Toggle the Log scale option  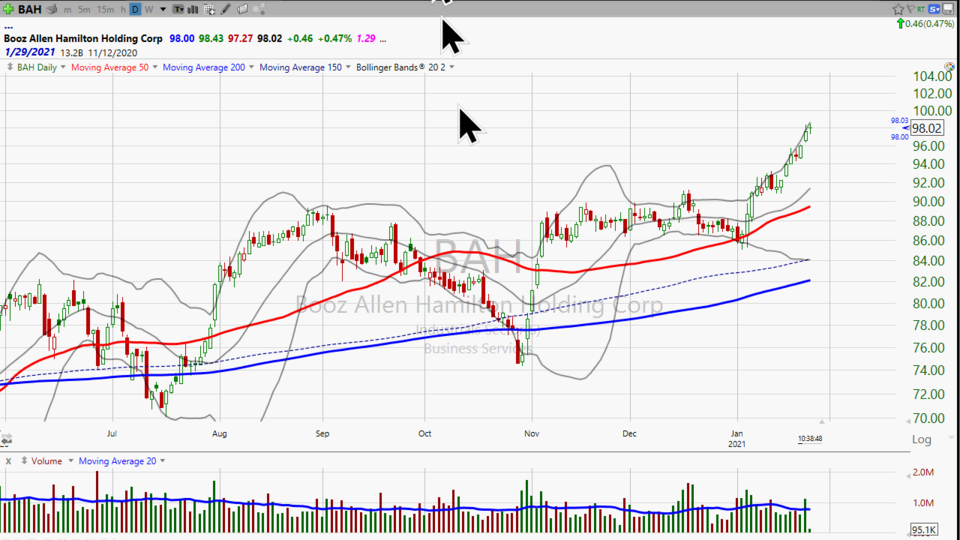pyautogui.click(x=921, y=439)
